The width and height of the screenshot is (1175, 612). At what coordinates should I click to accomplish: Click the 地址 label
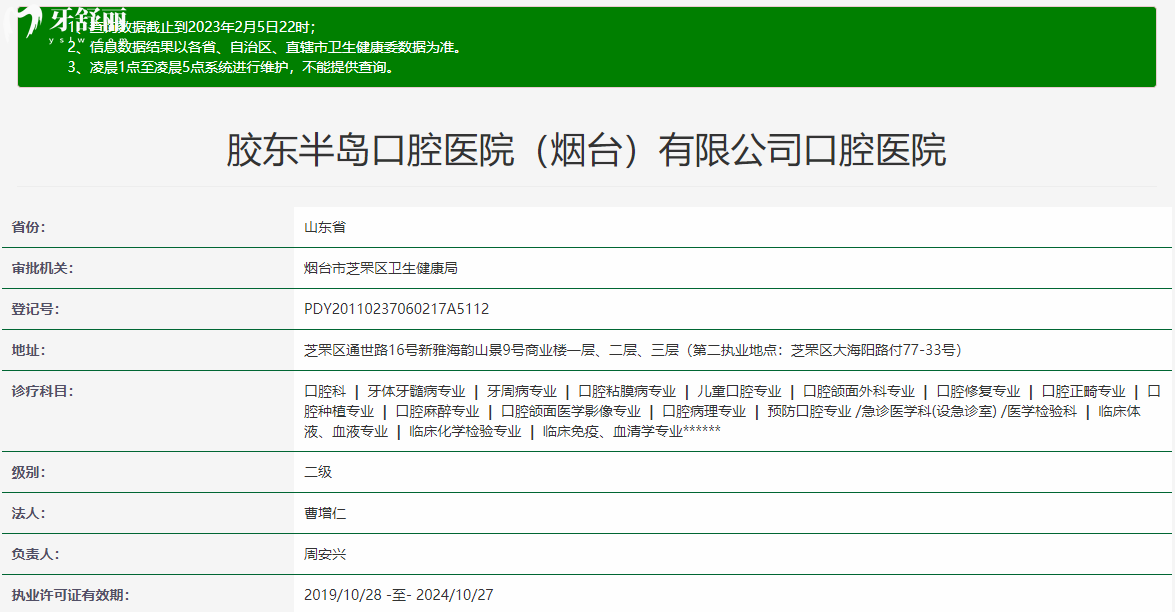pyautogui.click(x=28, y=350)
